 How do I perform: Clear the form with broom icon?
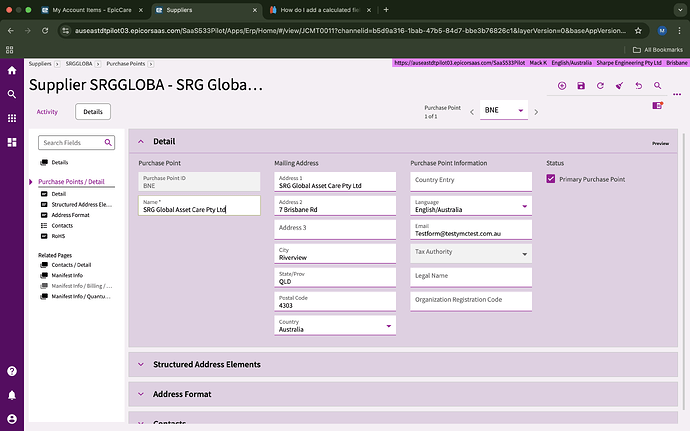(x=619, y=86)
